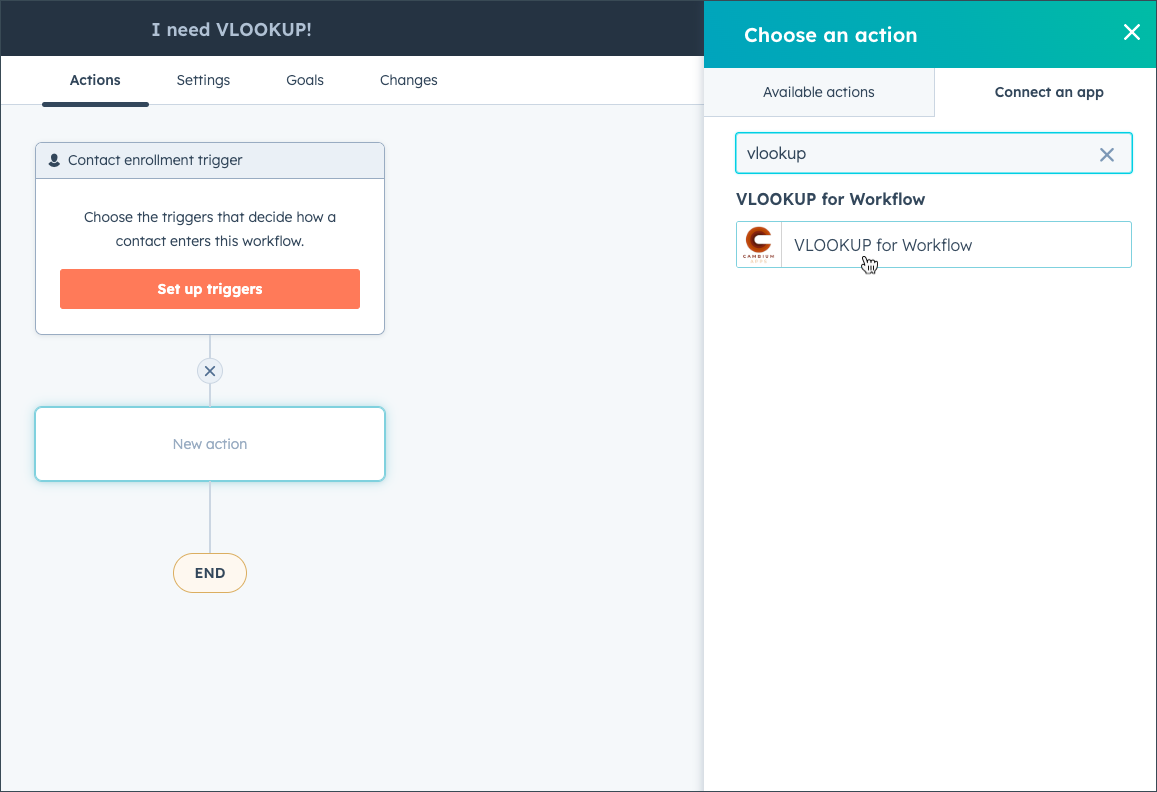The image size is (1157, 792).
Task: Click the END node of the workflow
Action: pyautogui.click(x=210, y=573)
